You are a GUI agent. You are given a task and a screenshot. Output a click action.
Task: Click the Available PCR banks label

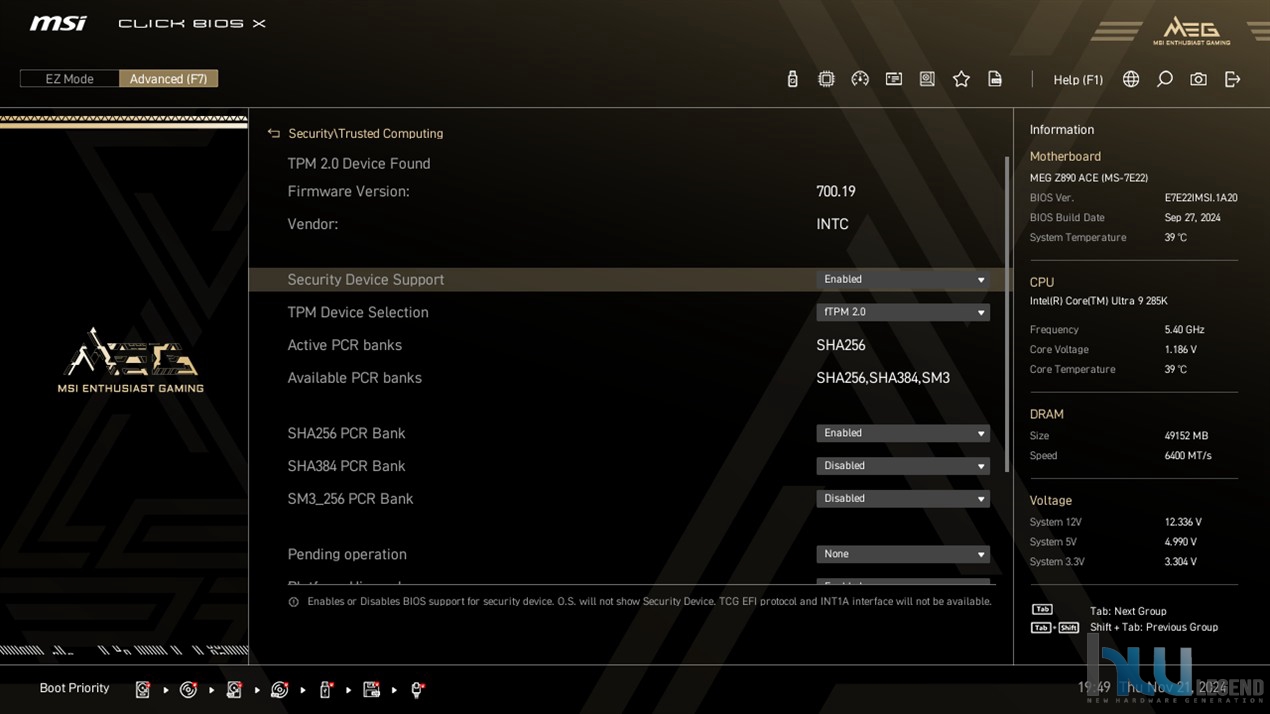point(354,378)
